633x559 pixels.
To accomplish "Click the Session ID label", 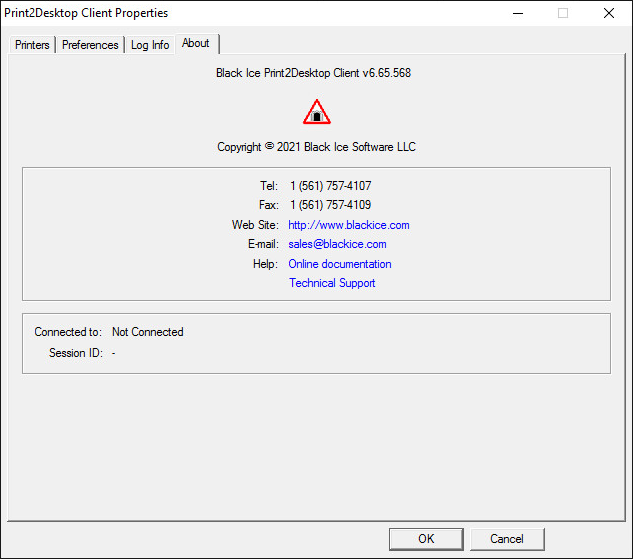I will tap(75, 353).
